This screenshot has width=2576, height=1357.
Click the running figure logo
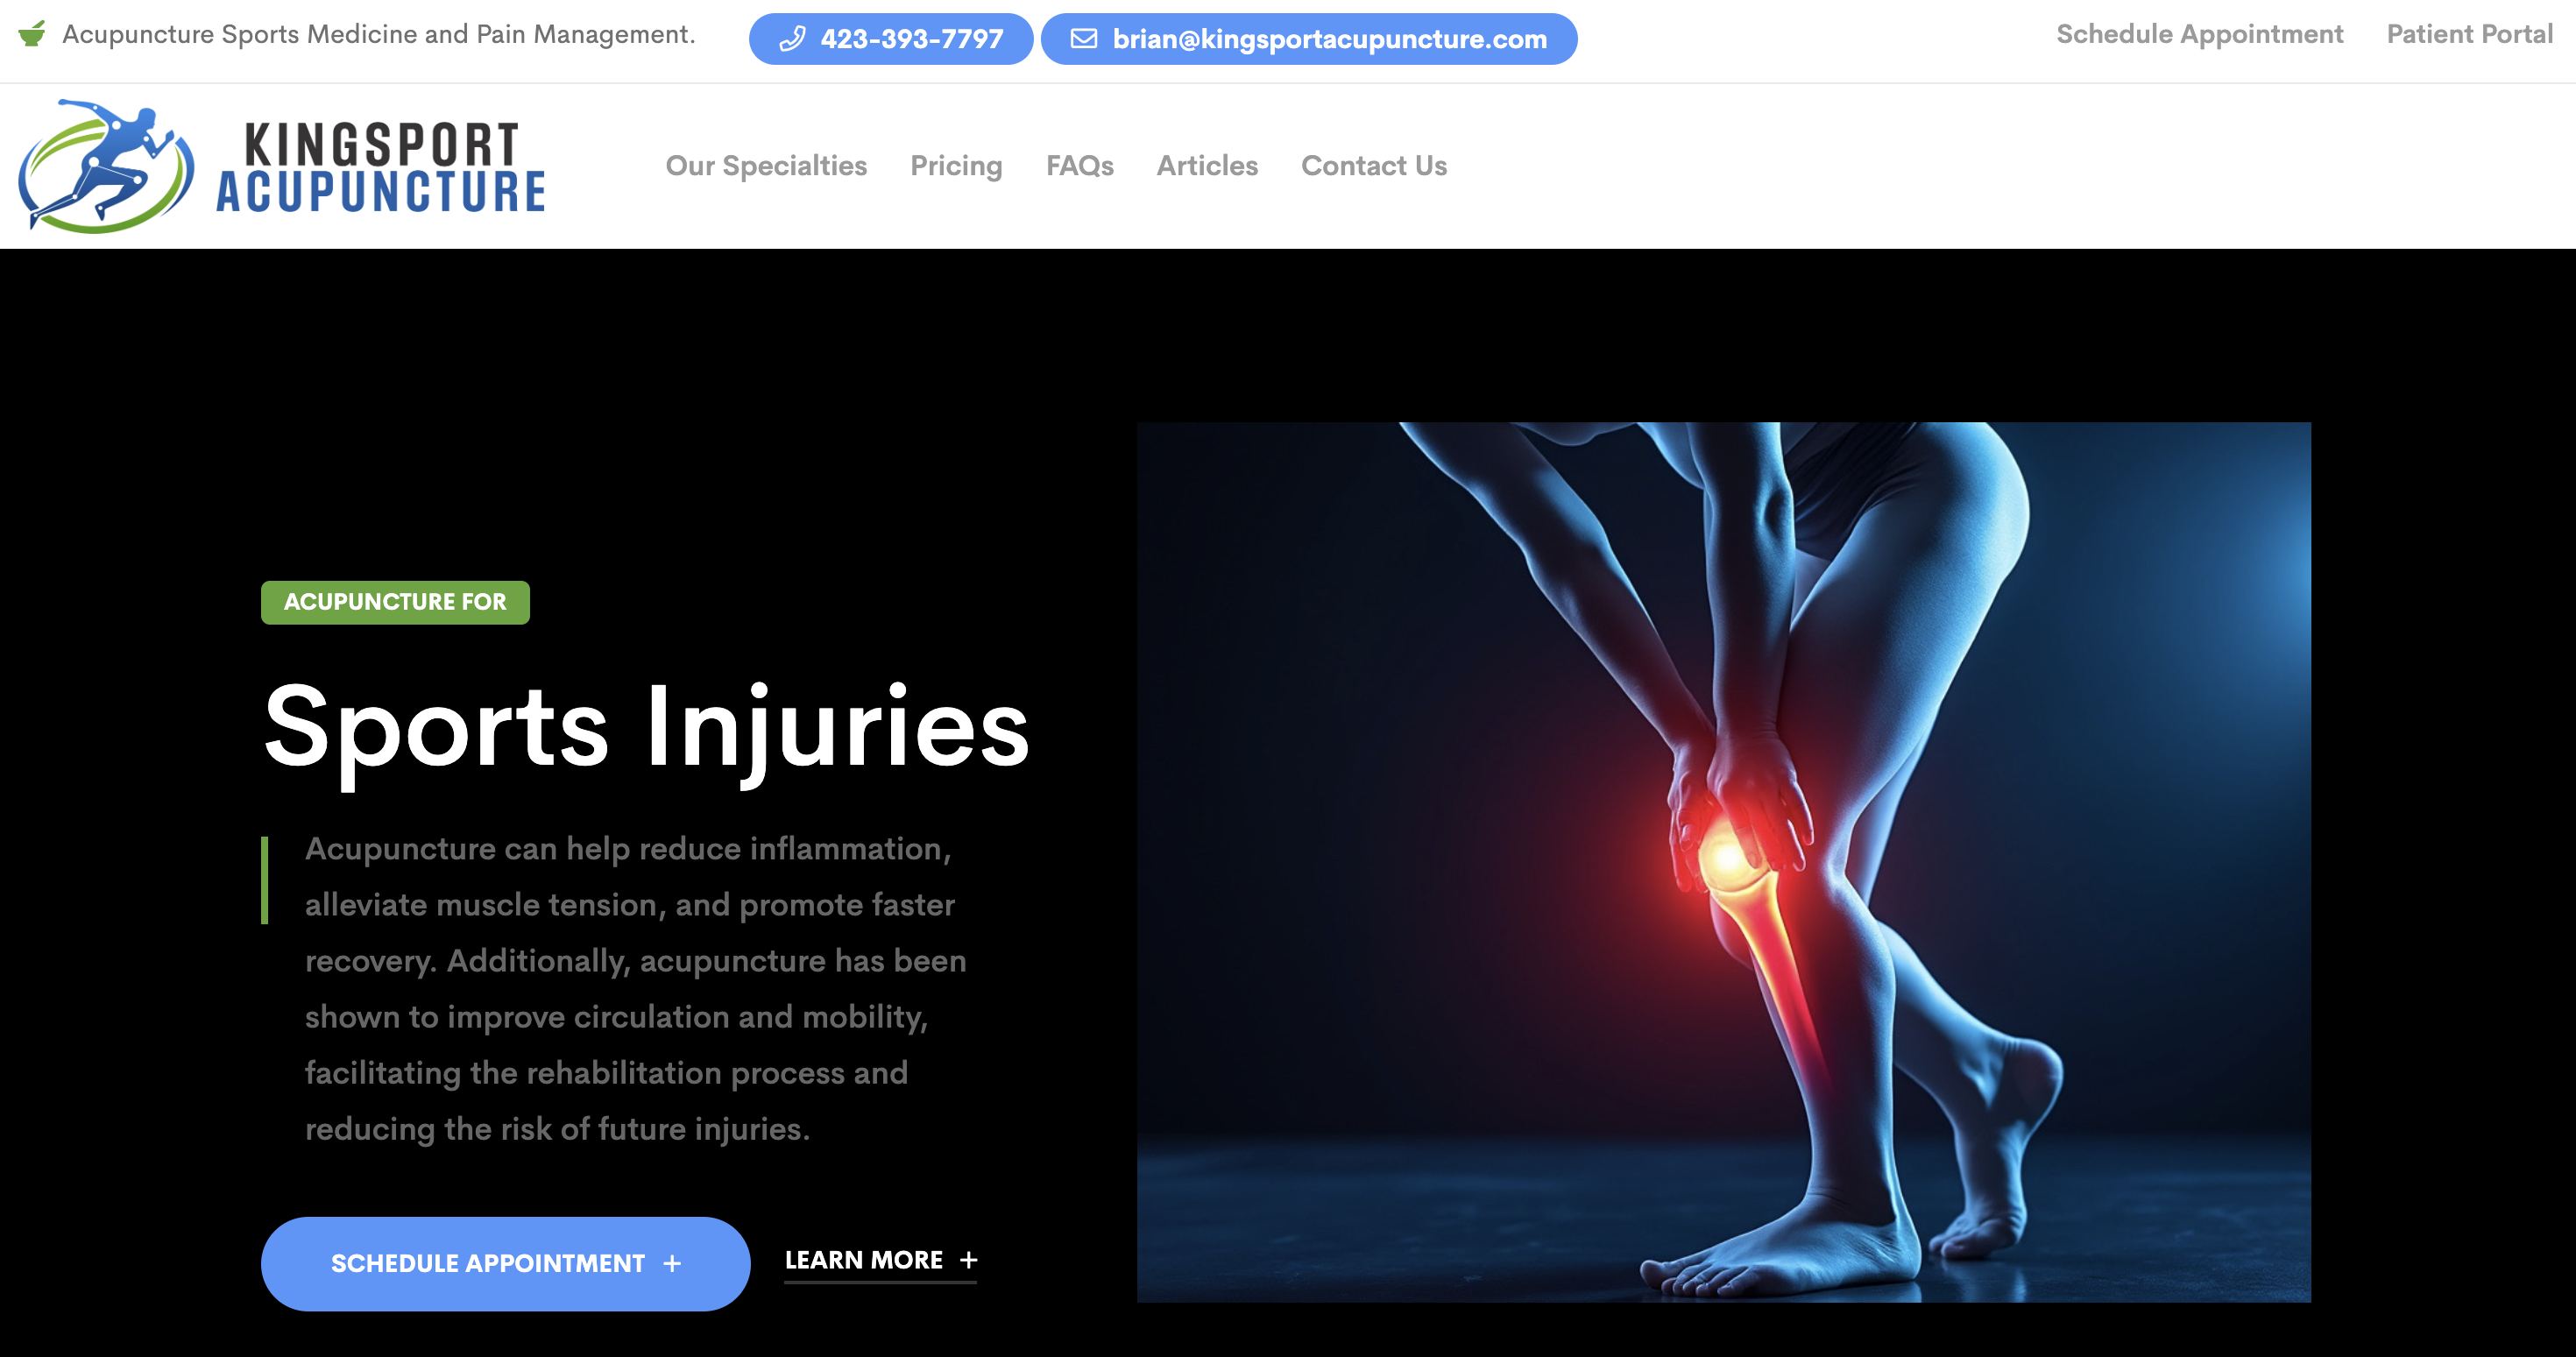click(106, 166)
